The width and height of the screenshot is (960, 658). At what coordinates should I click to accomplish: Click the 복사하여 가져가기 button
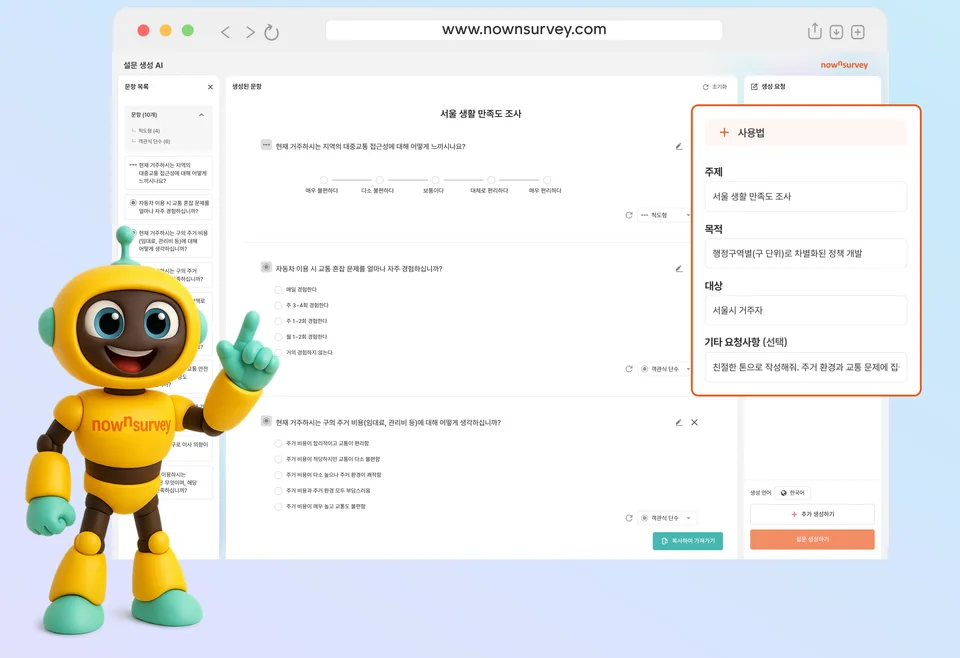point(688,541)
